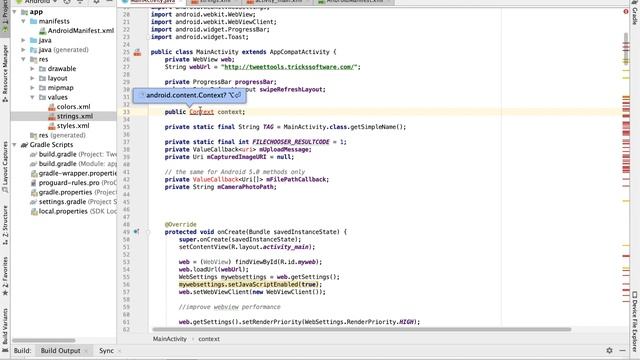The width and height of the screenshot is (640, 360).
Task: Click the FILECHOOSER_RESULTCODE constant
Action: pos(291,142)
